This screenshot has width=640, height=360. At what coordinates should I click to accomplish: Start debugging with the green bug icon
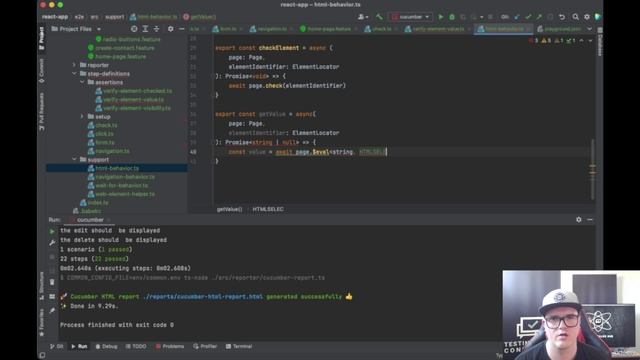[452, 17]
